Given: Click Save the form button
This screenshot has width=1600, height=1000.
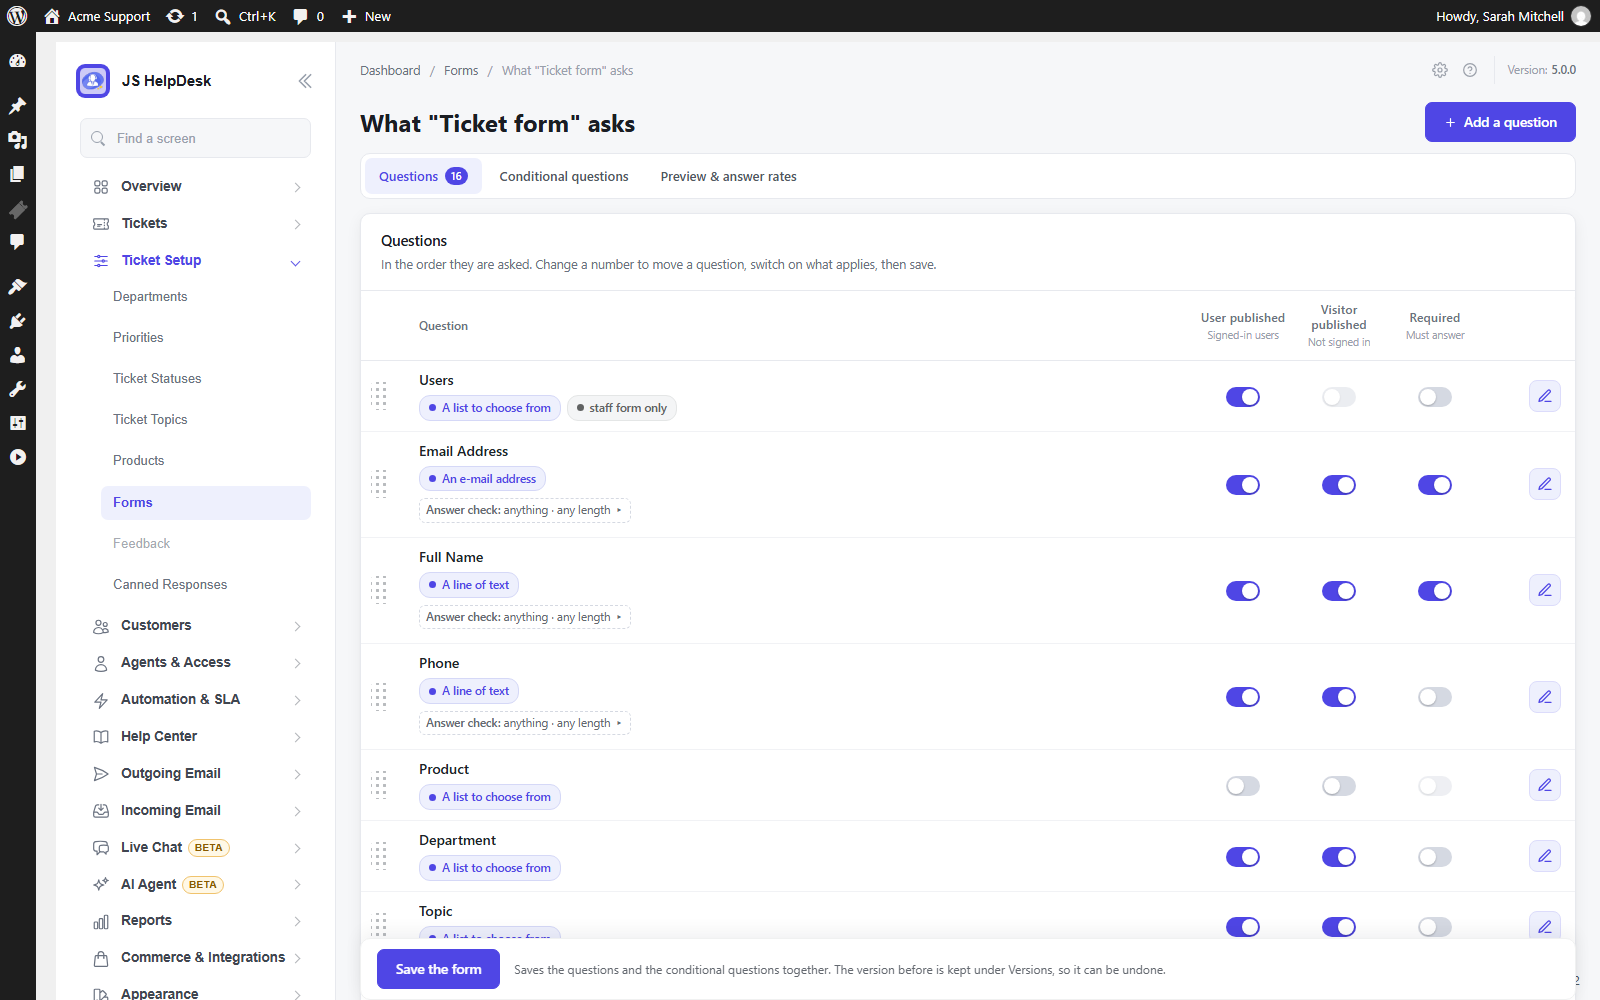Looking at the screenshot, I should tap(438, 969).
